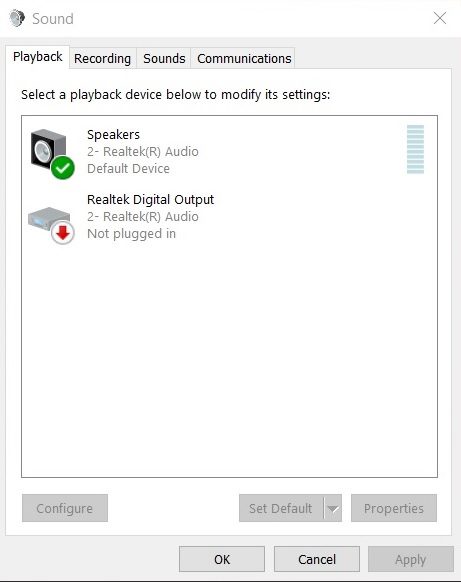The image size is (461, 582).
Task: Click the Apply button
Action: [x=411, y=559]
